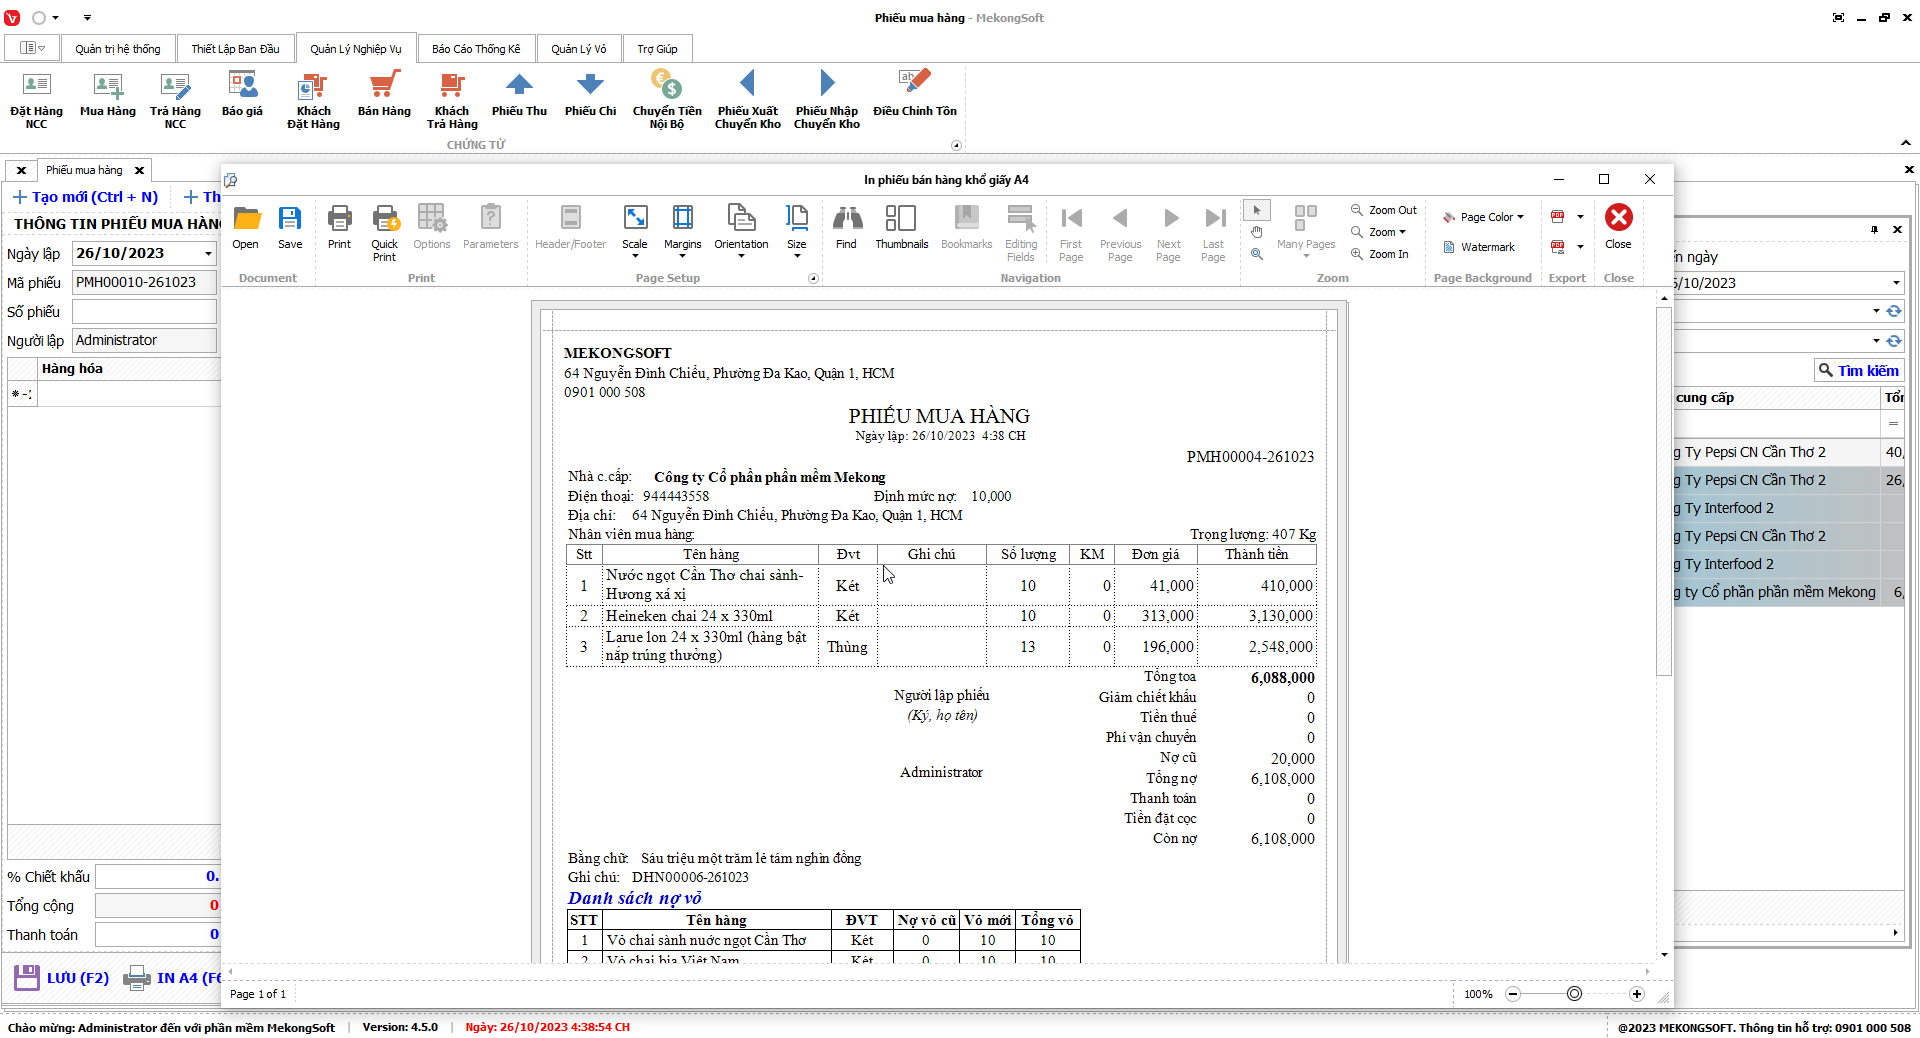Open the Quản trị hệ thống tab
Screen dimensions: 1920x1038
pyautogui.click(x=117, y=49)
